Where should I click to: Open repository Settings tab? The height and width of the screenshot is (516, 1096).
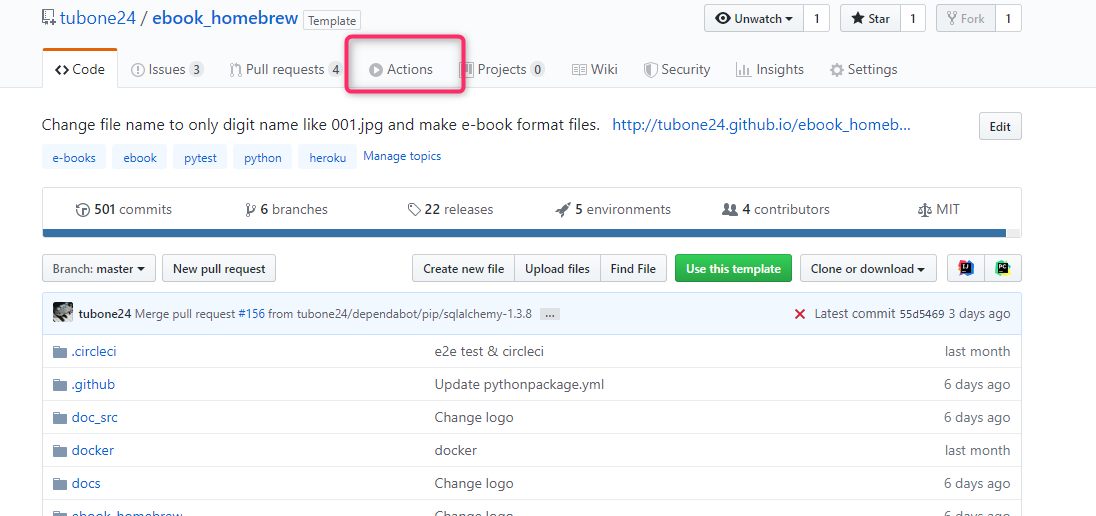pos(863,69)
